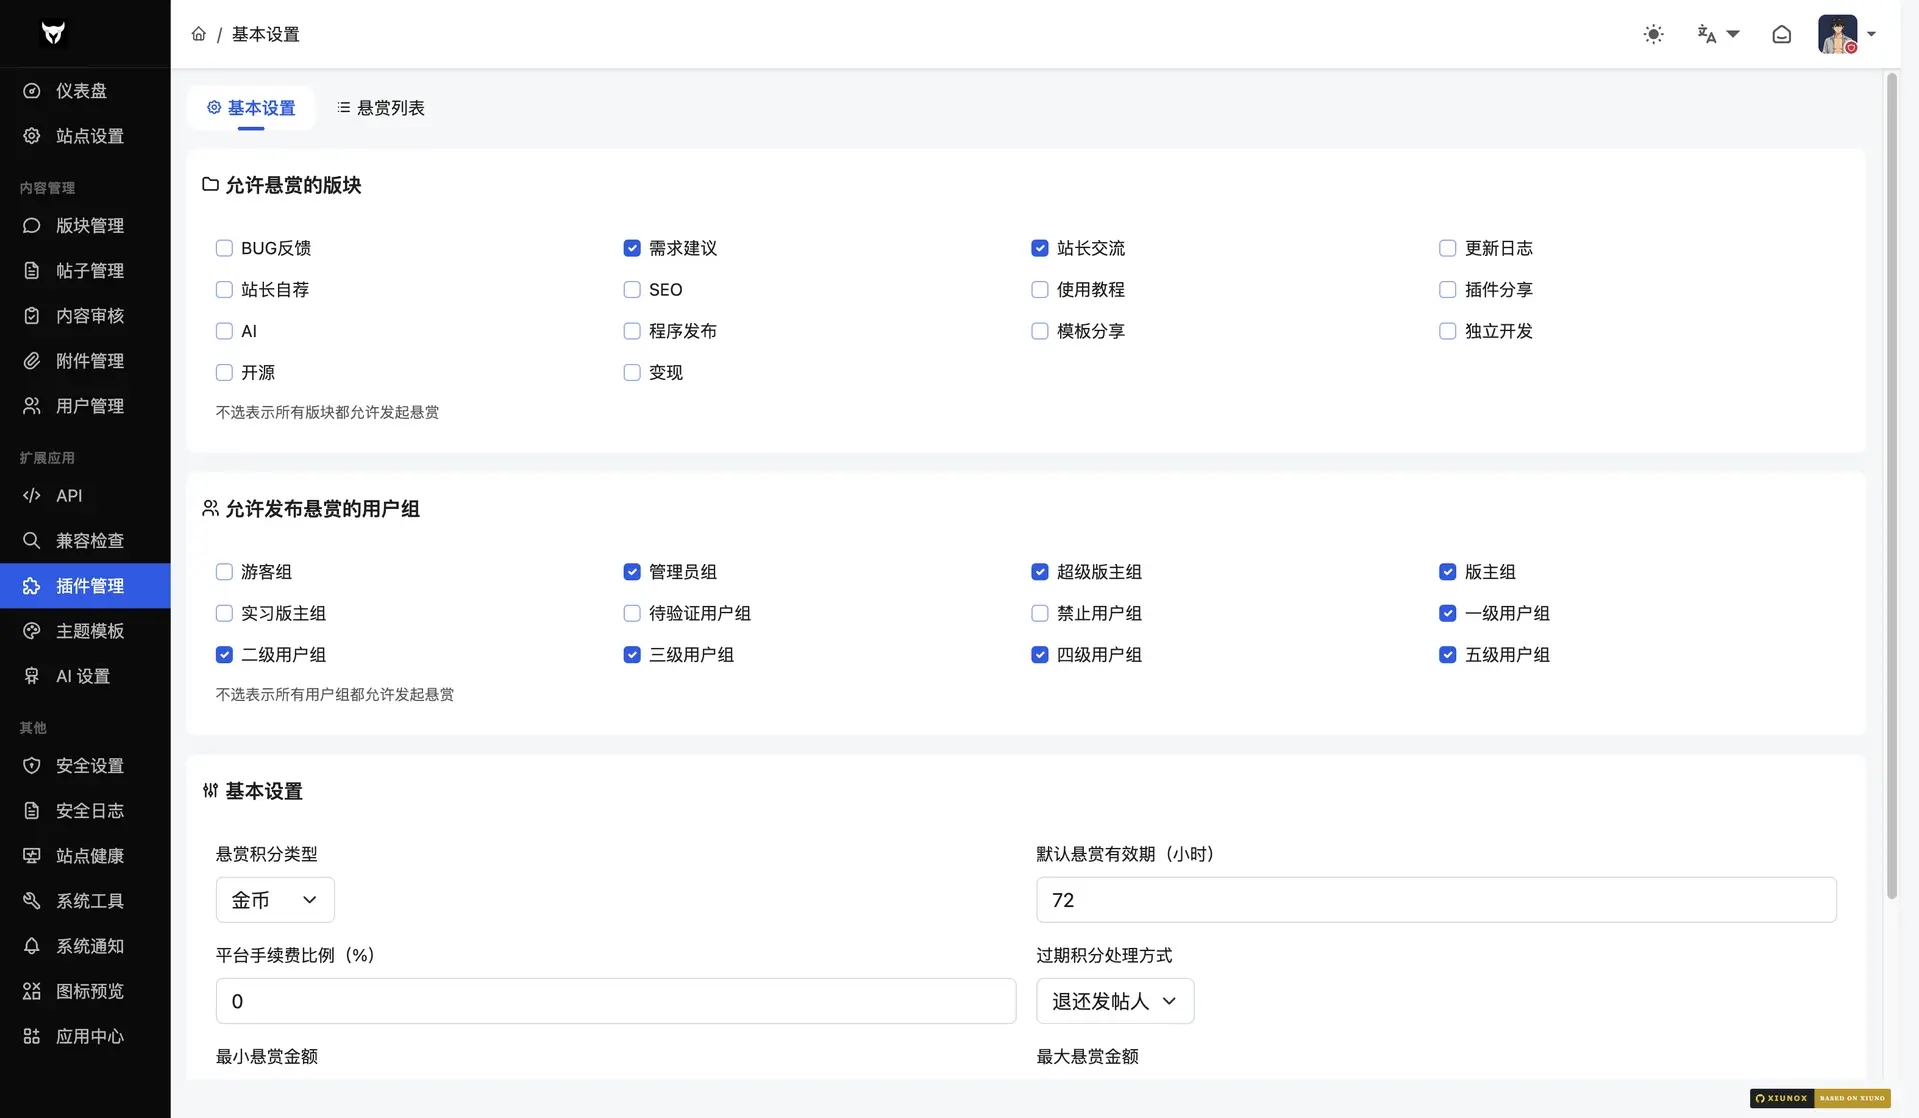
Task: Check the 插件分享 checkbox
Action: click(x=1447, y=290)
